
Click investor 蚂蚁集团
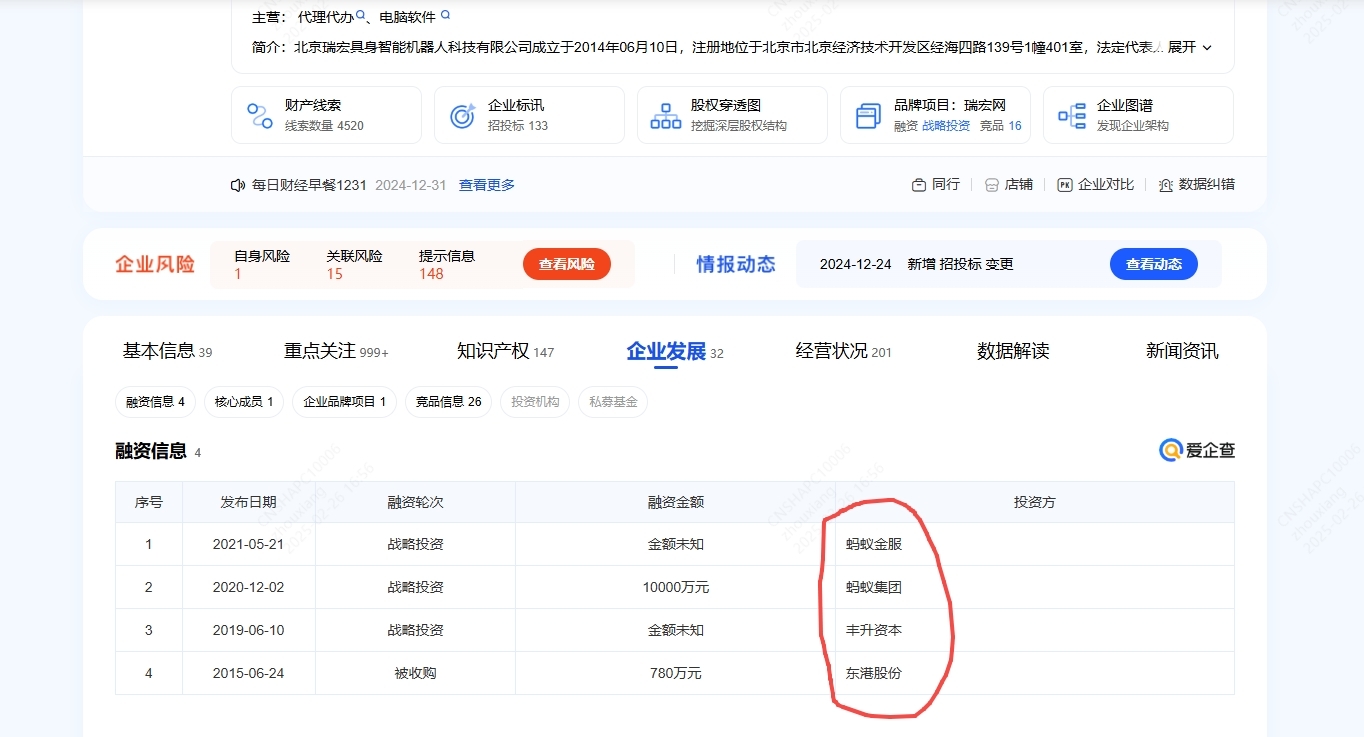[x=874, y=588]
